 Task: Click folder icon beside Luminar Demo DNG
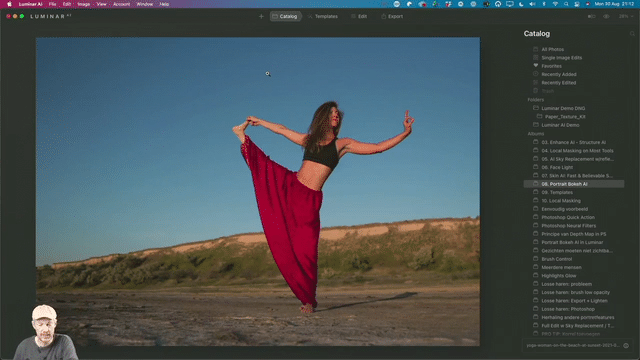(536, 108)
